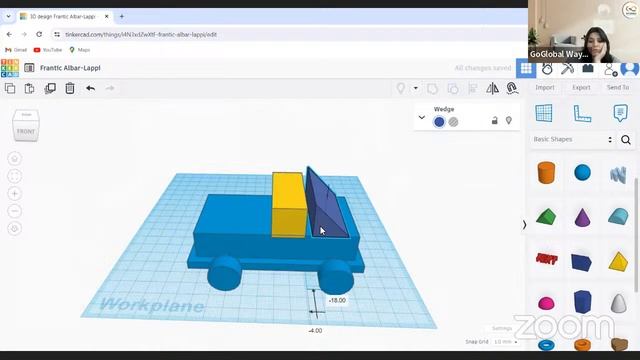The width and height of the screenshot is (640, 360).
Task: Select the Ruler tool
Action: (582, 113)
